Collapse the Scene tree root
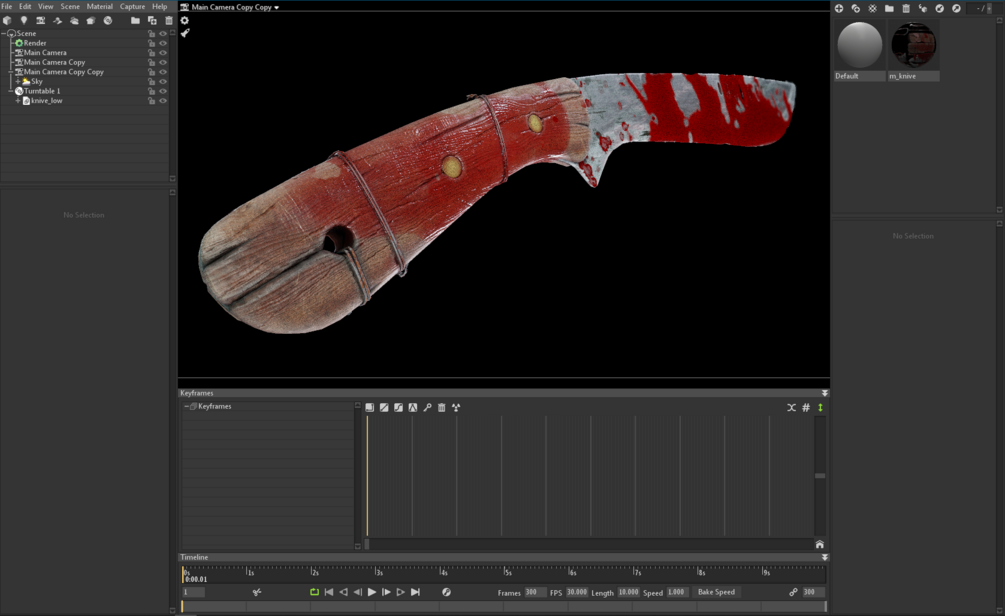 click(3, 33)
